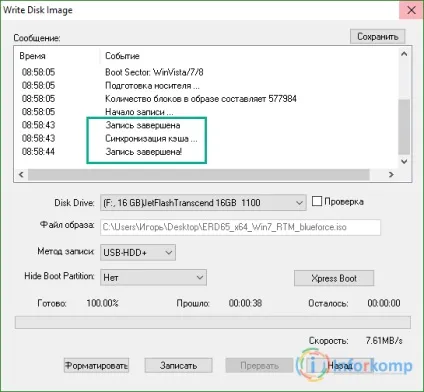Click the horizontal scrollbar thumb in log
The width and height of the screenshot is (424, 392).
coord(199,174)
